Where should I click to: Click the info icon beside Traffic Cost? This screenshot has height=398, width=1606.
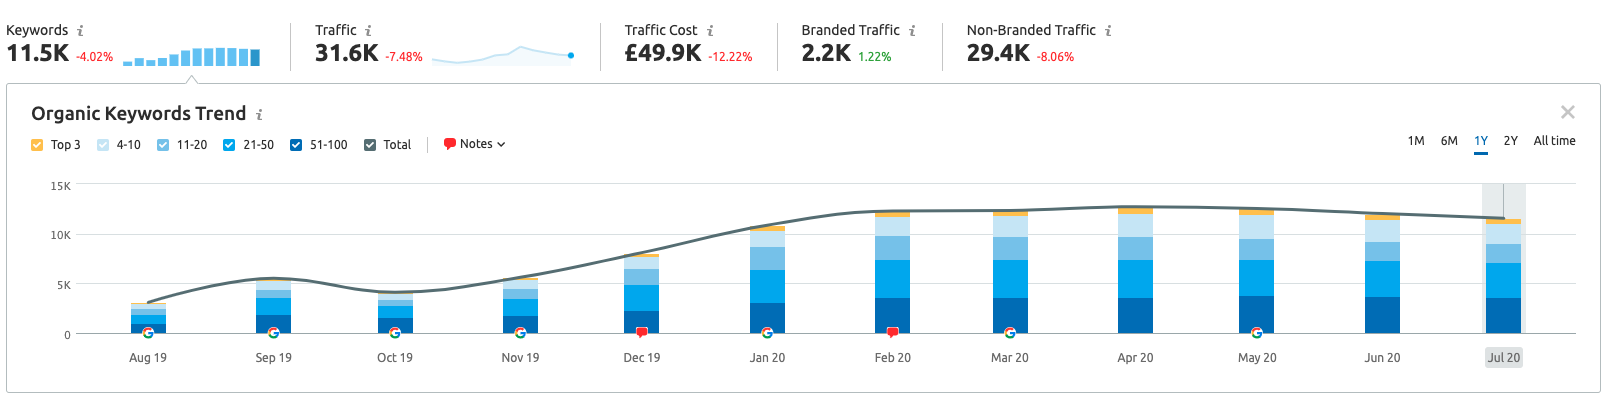710,31
